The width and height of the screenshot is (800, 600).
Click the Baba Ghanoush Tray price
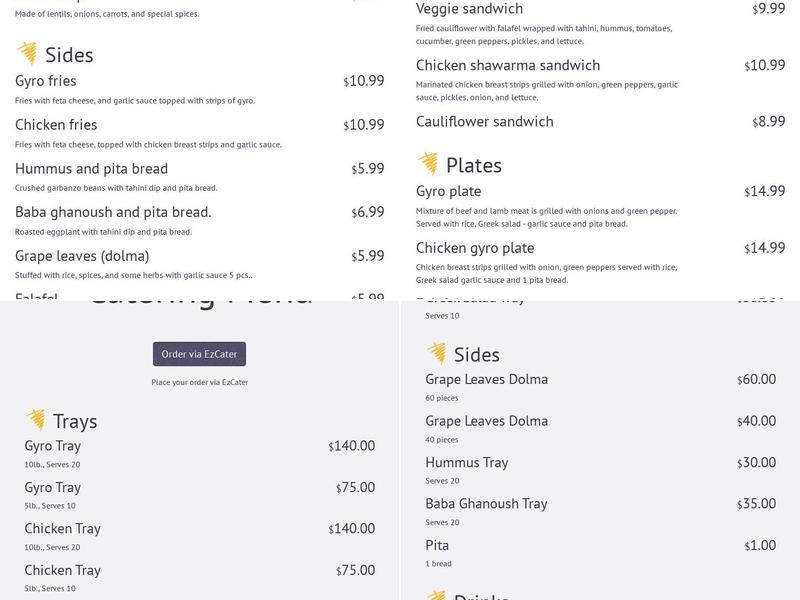pos(754,504)
